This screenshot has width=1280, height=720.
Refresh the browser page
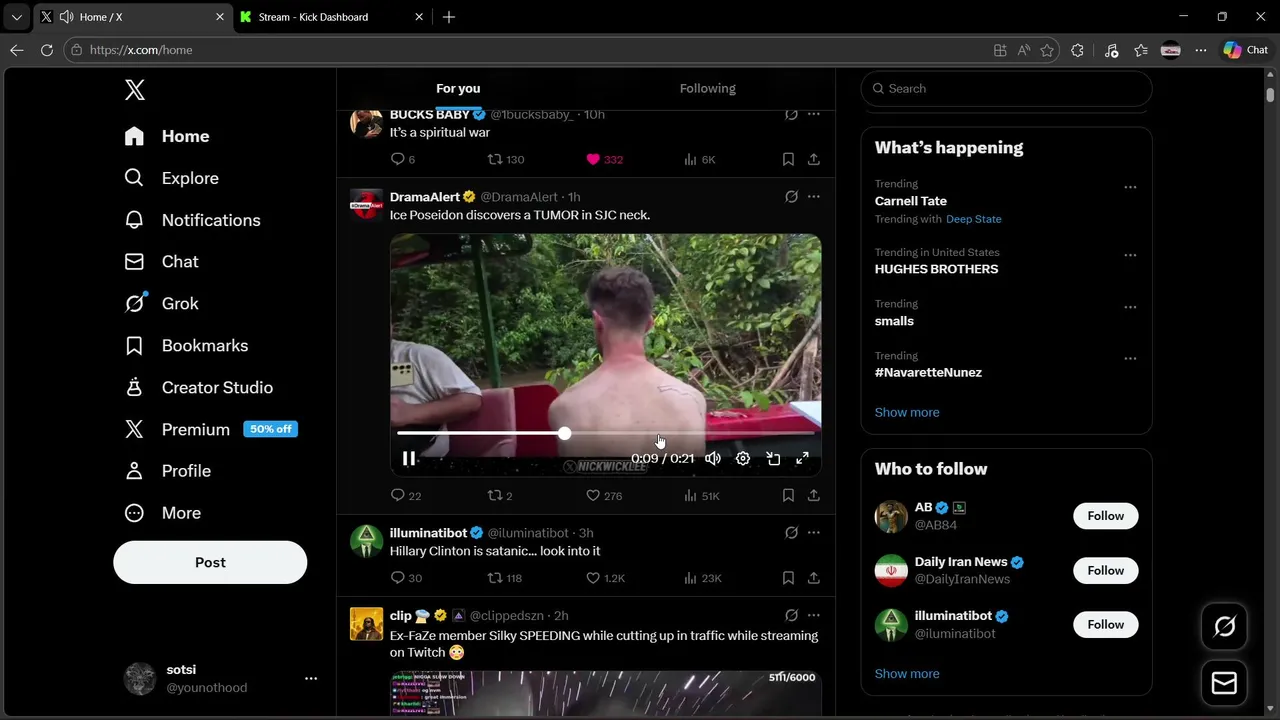point(46,50)
